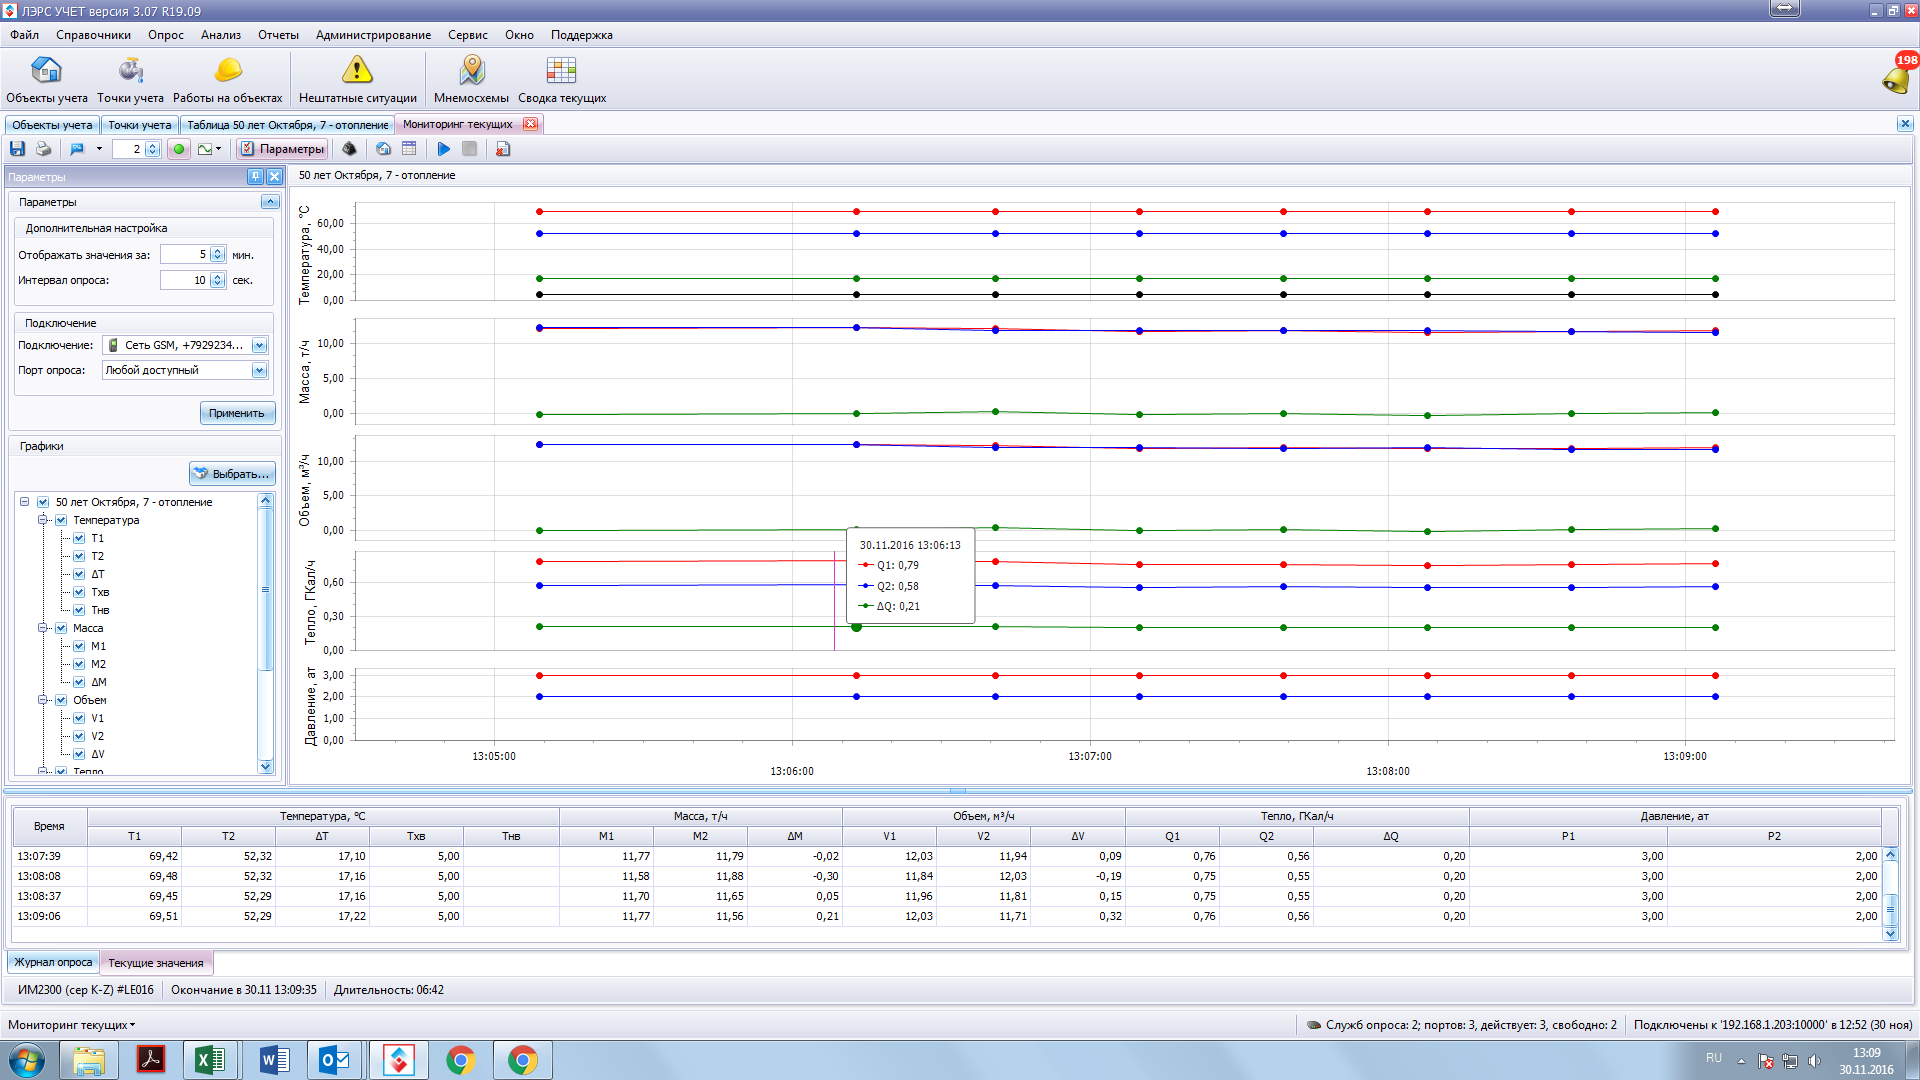This screenshot has height=1080, width=1920.
Task: Open dropdown arrow next to speech bubble icon
Action: point(99,149)
